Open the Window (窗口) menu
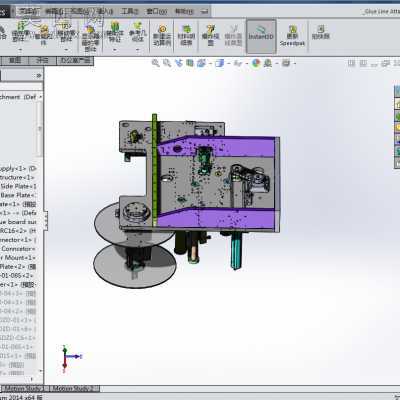 157,12
